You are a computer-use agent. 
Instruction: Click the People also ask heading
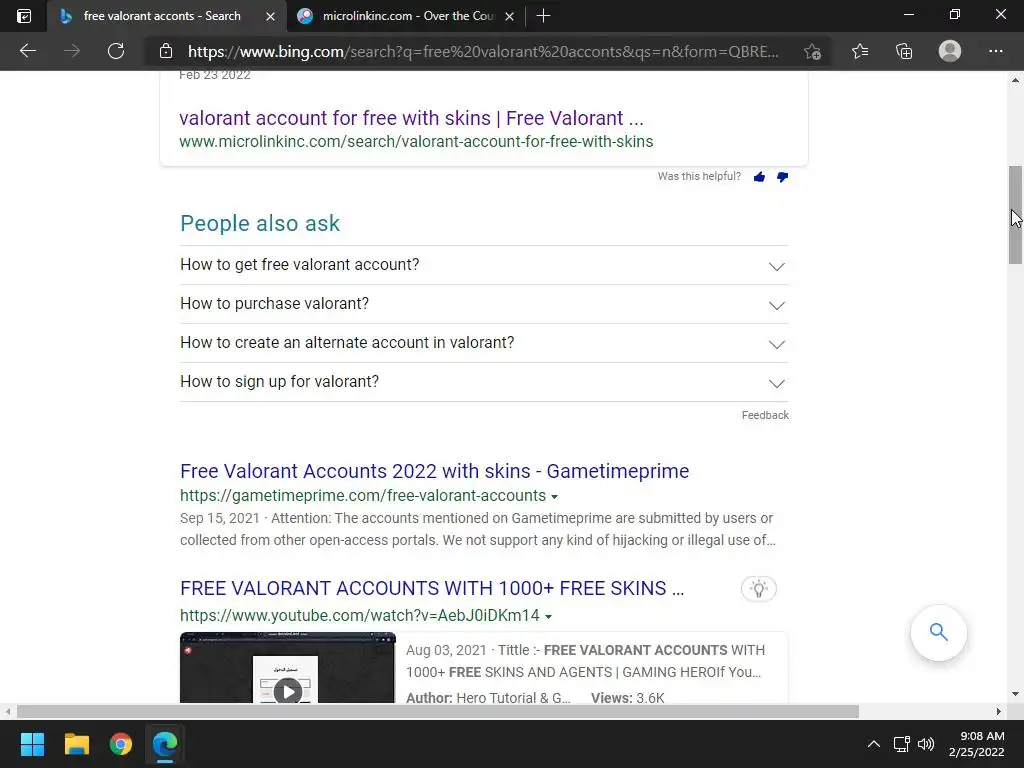pyautogui.click(x=260, y=223)
